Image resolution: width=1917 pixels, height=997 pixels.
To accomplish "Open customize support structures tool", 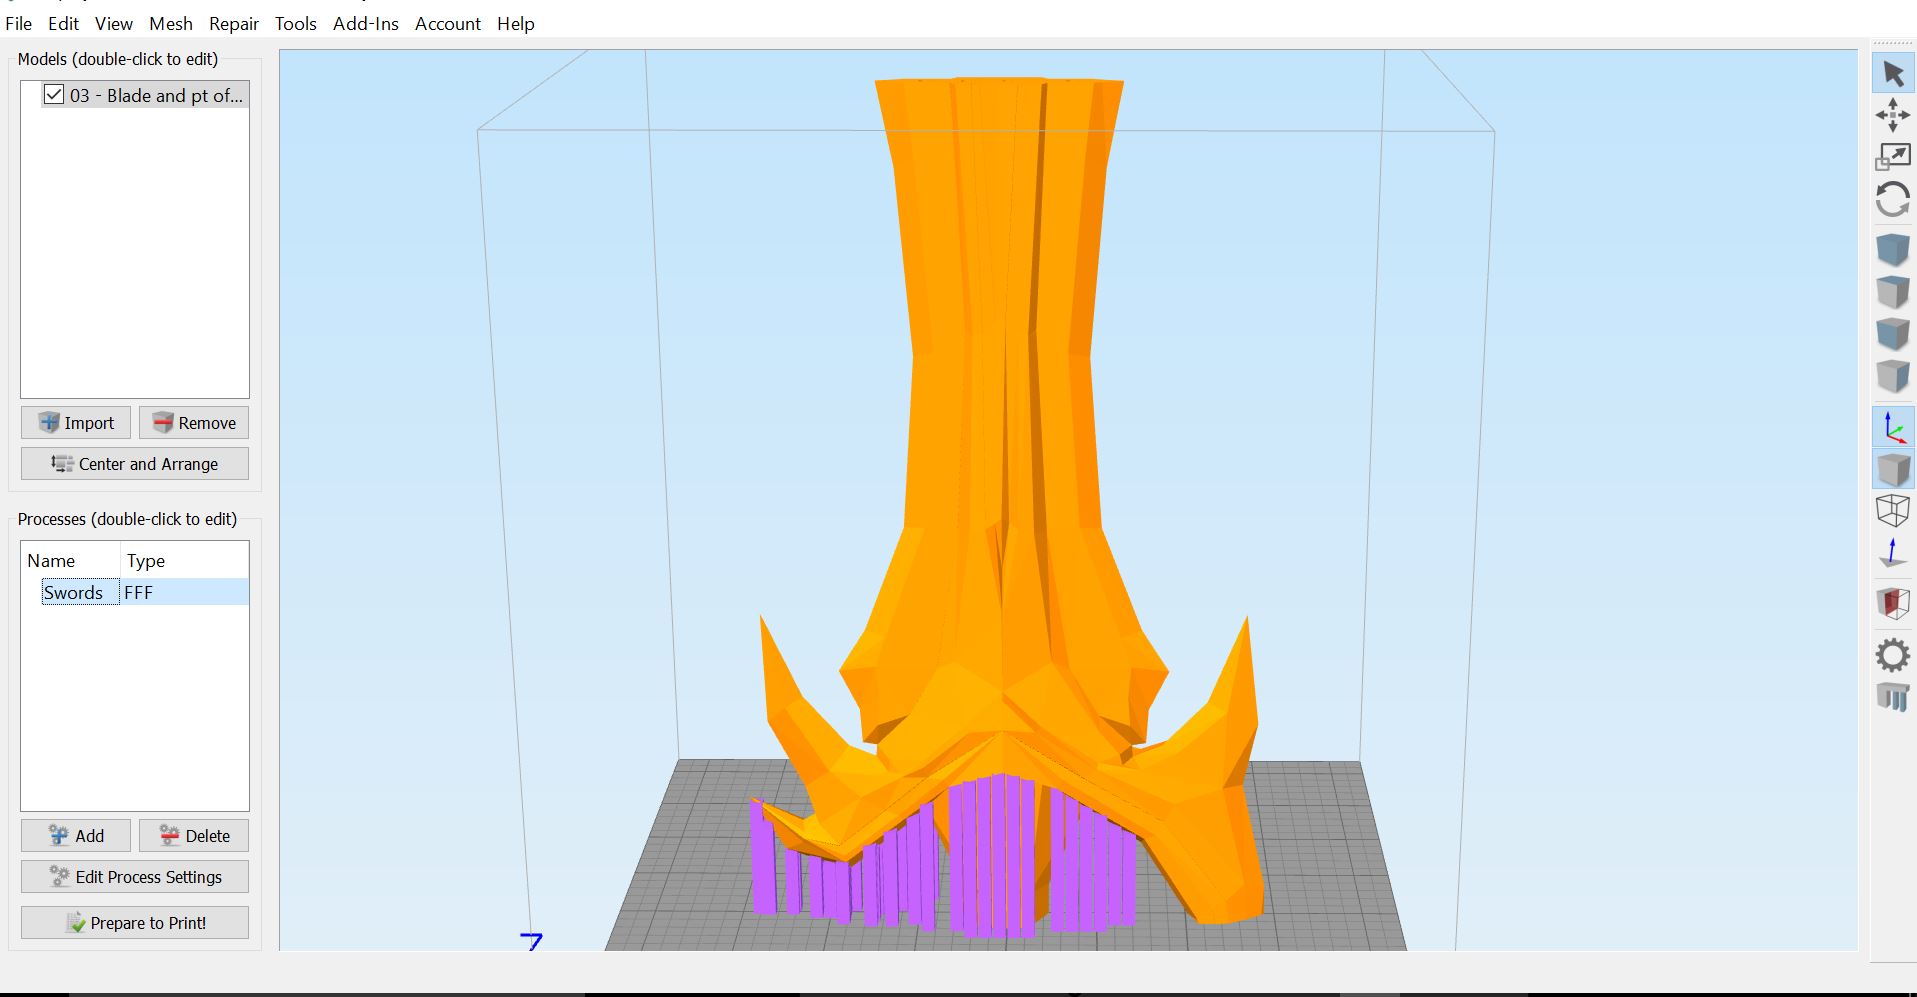I will [1893, 697].
